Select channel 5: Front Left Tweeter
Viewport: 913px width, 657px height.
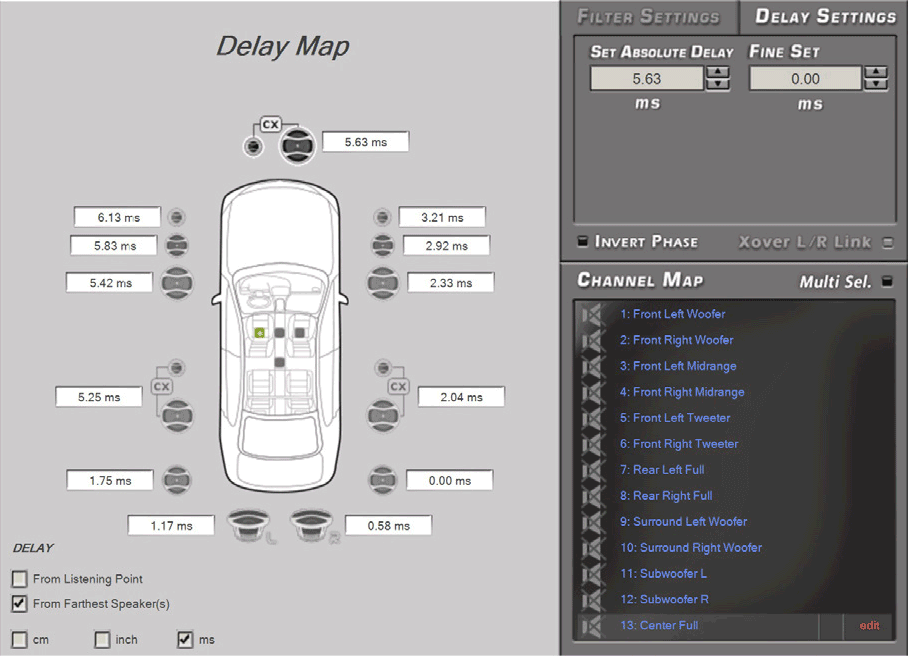[675, 418]
